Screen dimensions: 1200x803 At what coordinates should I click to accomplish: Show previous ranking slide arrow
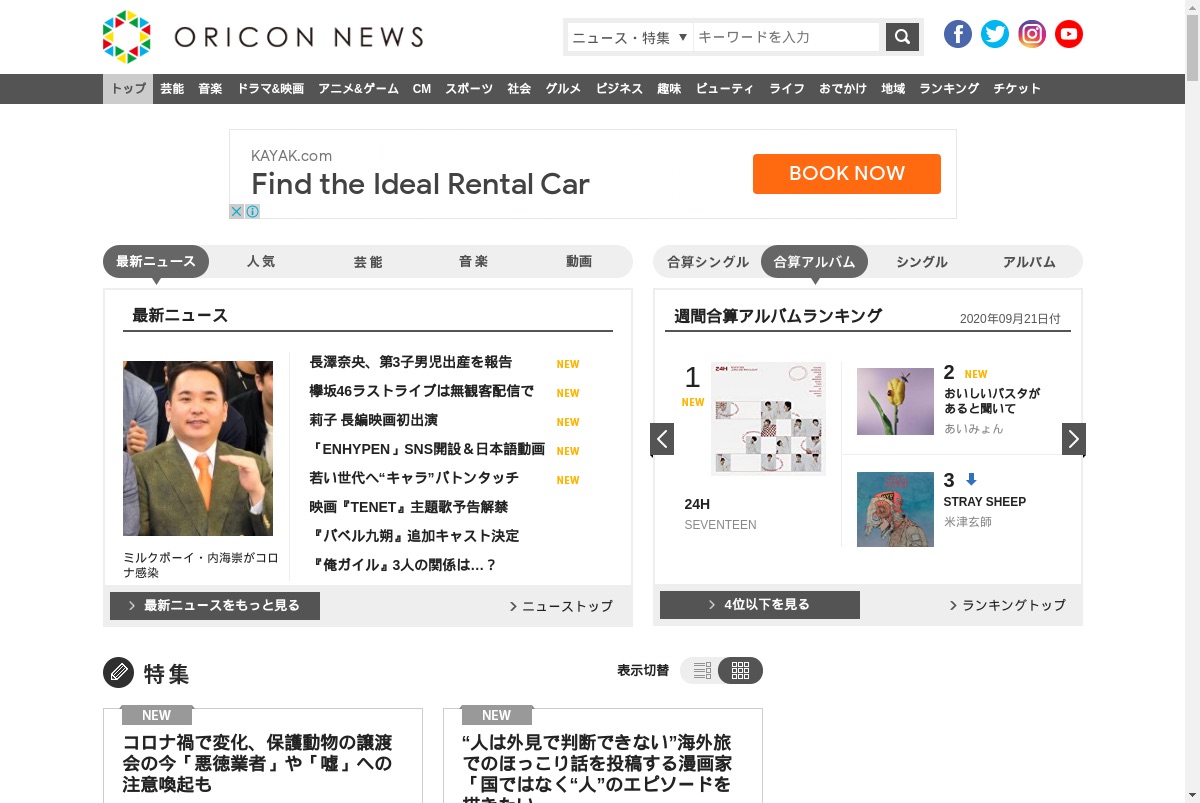point(662,439)
